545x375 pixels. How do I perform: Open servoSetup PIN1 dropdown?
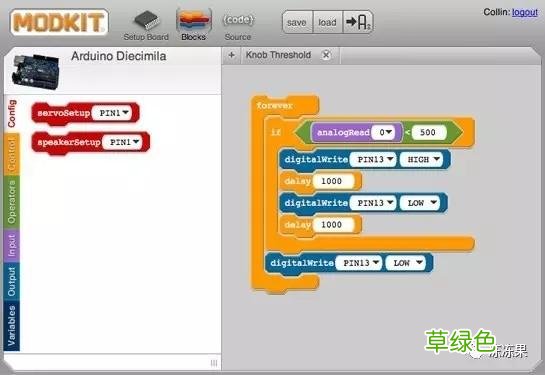(x=113, y=113)
